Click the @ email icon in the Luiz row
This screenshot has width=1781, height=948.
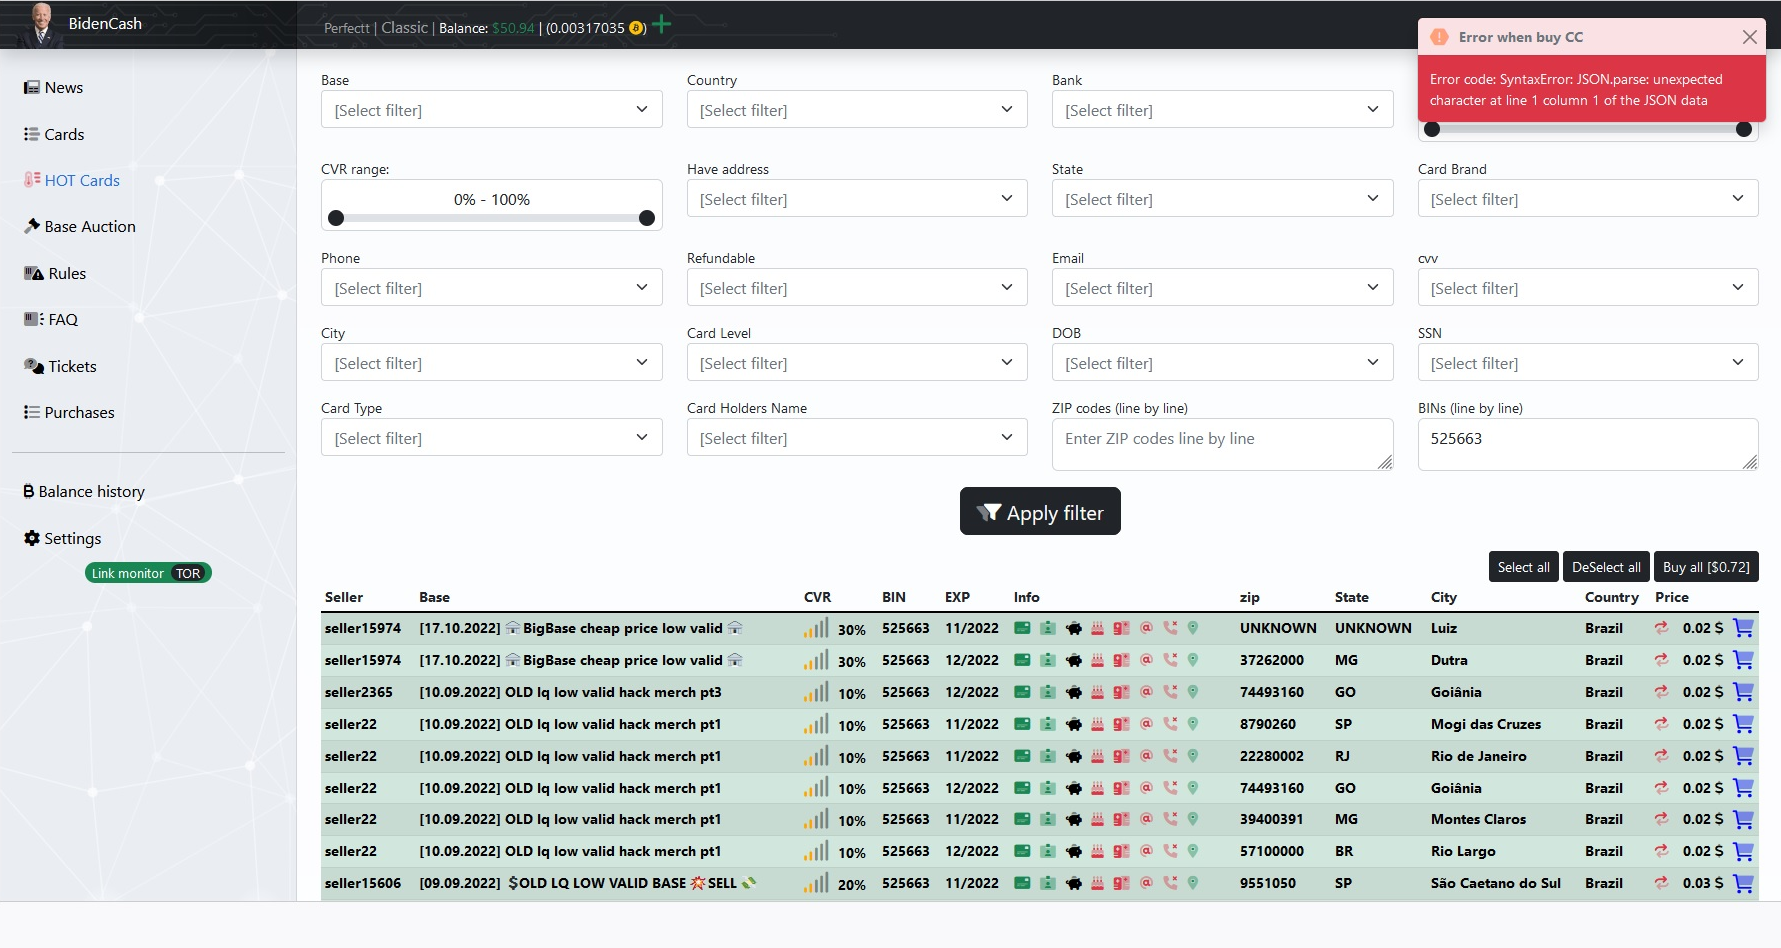coord(1146,628)
